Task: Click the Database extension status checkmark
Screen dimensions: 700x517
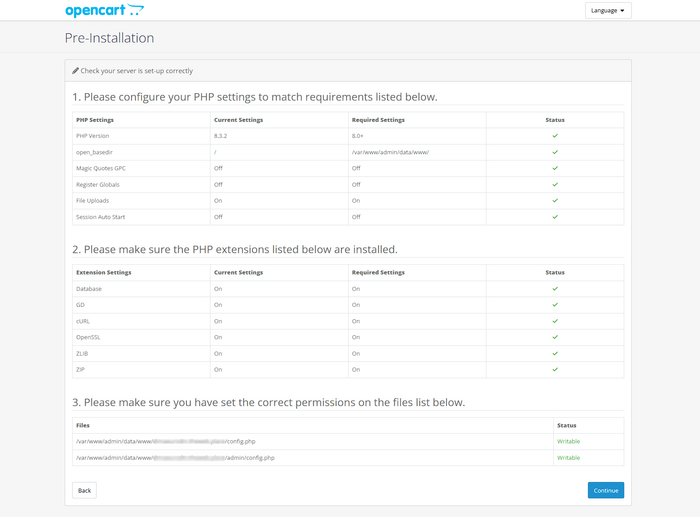Action: tap(555, 289)
